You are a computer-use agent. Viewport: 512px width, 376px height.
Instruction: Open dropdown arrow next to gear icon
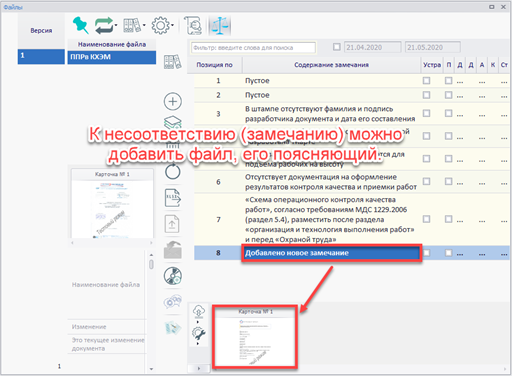pos(173,25)
